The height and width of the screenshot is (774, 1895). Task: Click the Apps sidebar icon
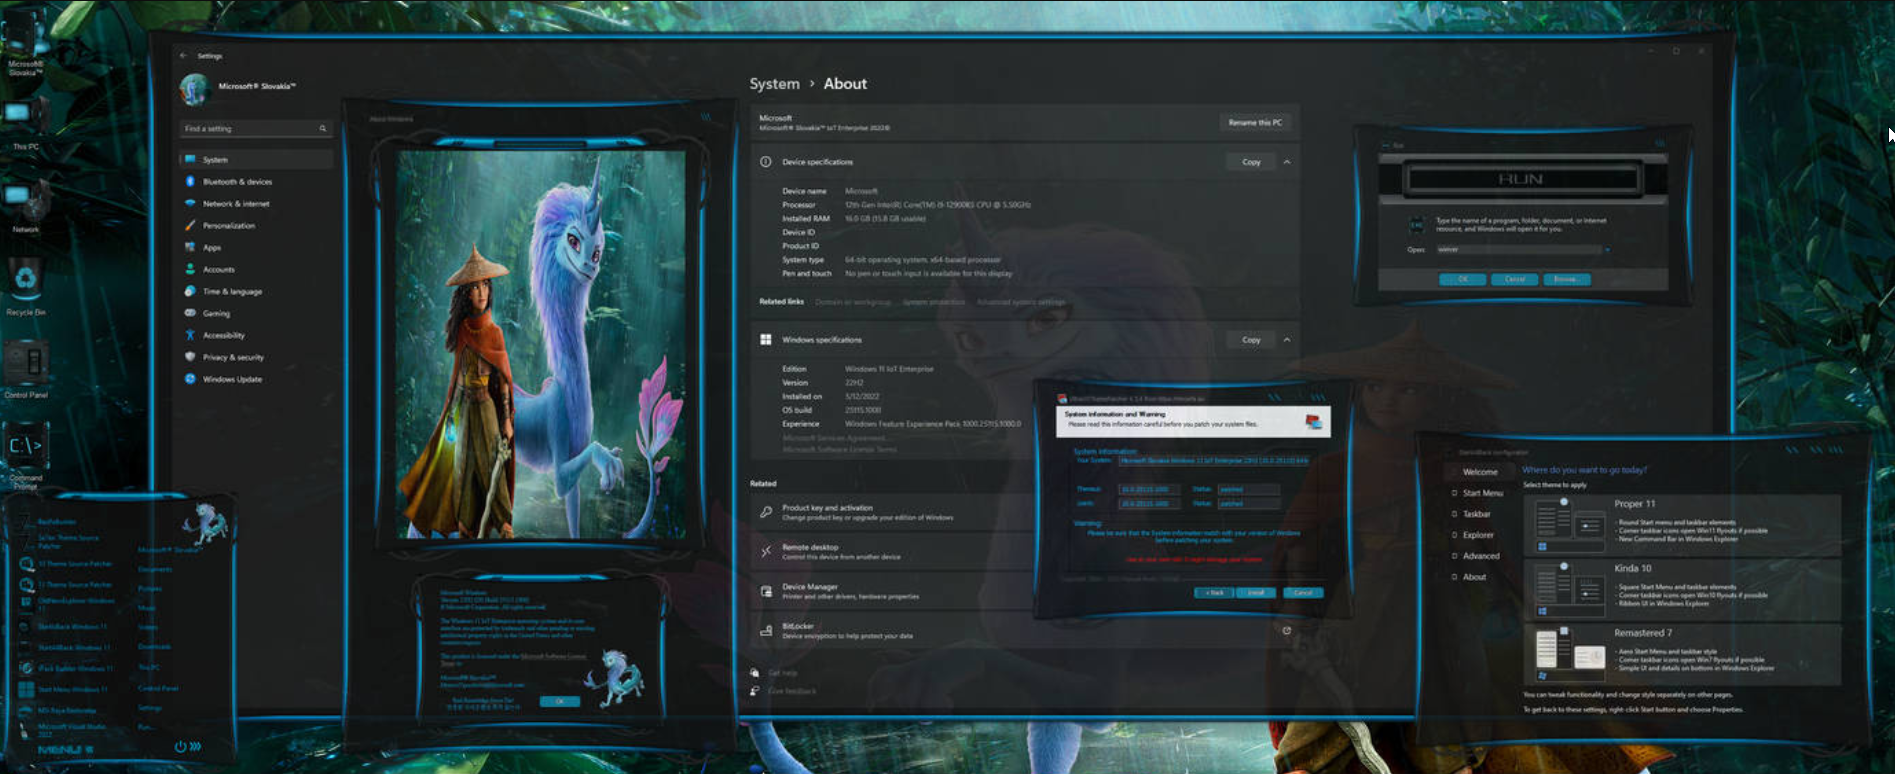coord(190,247)
